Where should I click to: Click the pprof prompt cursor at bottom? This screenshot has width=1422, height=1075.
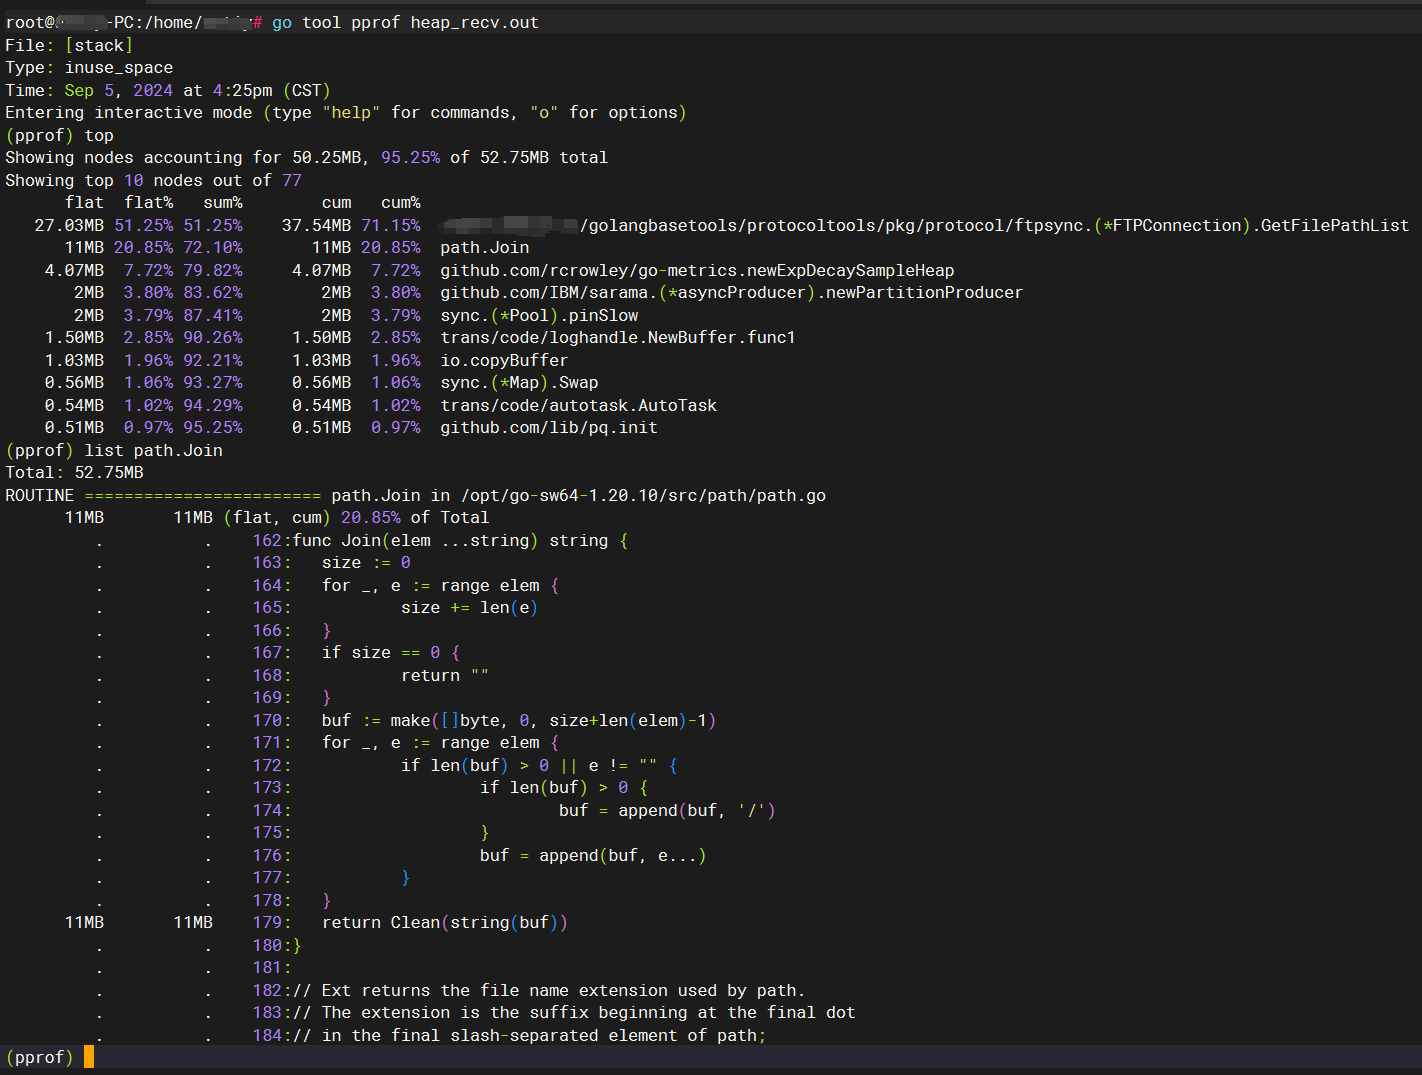[89, 1057]
